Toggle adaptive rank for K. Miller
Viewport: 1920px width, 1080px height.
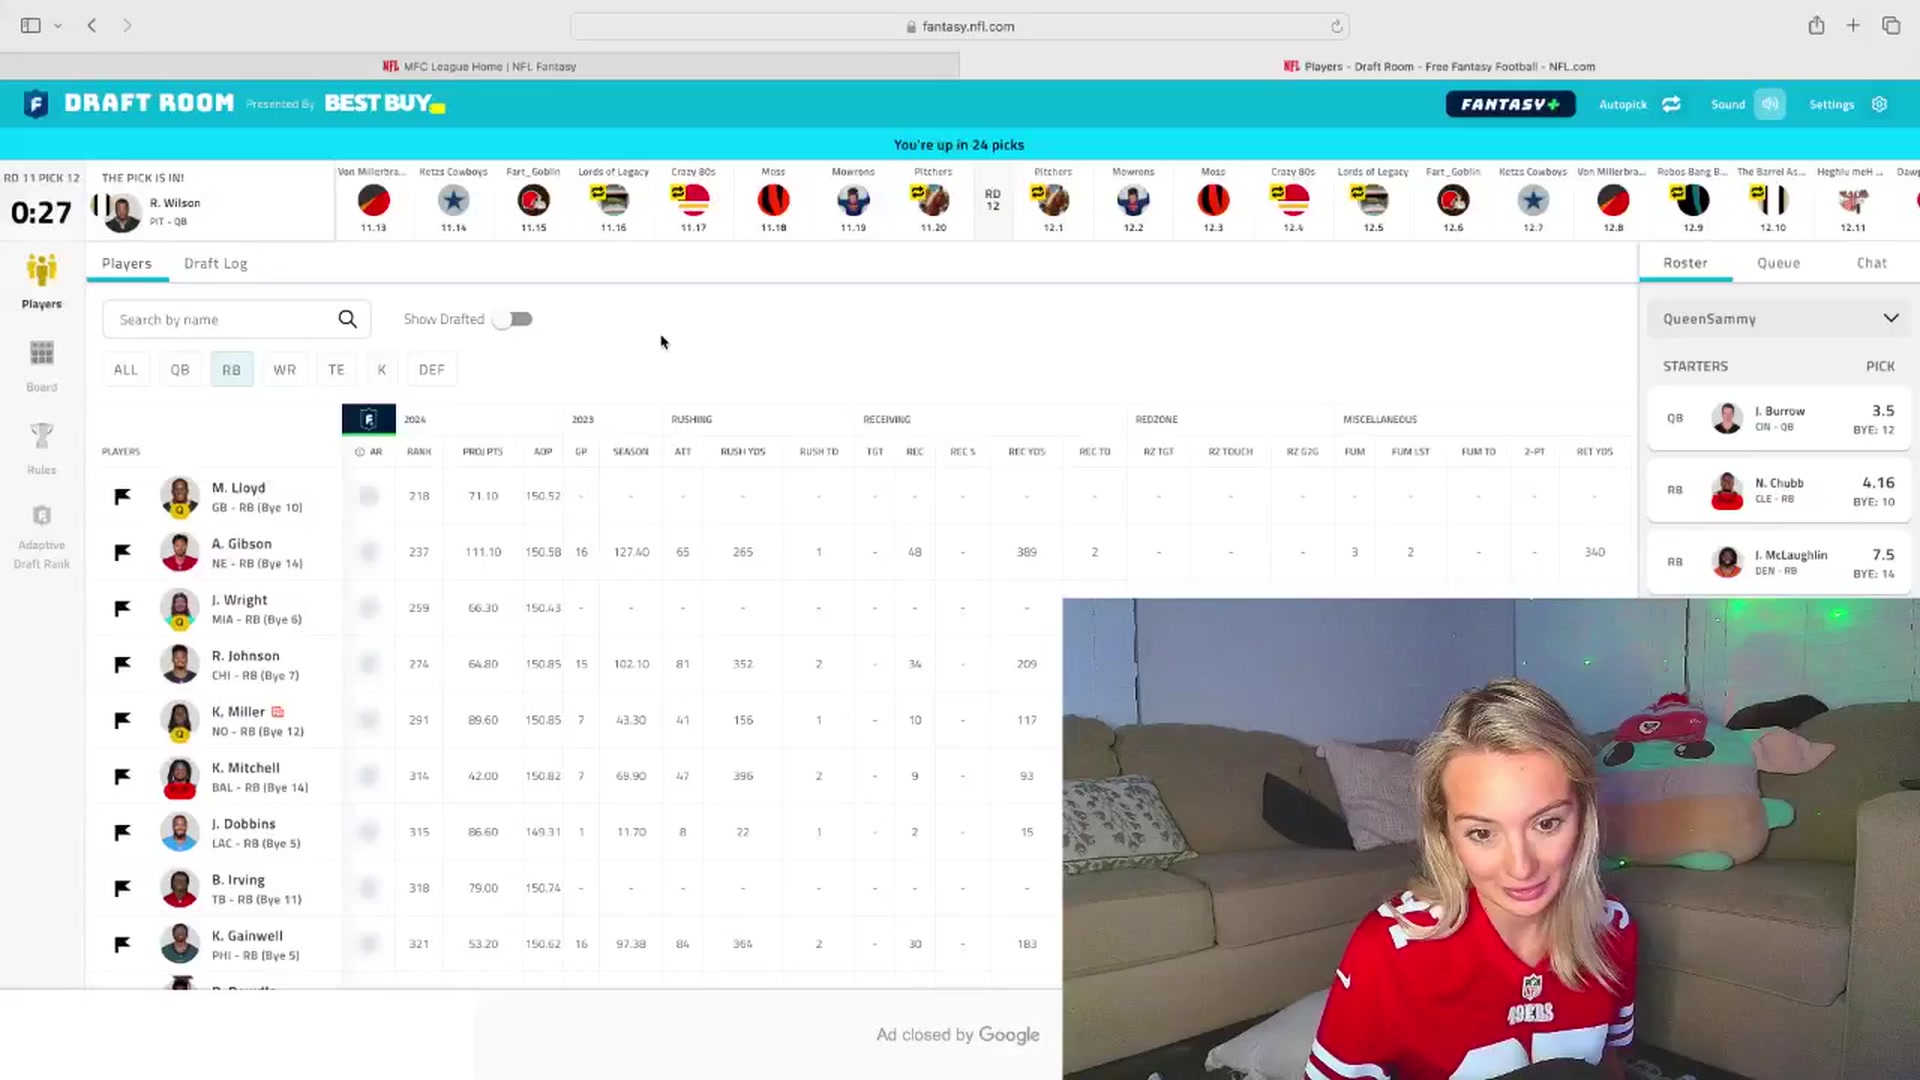coord(369,720)
